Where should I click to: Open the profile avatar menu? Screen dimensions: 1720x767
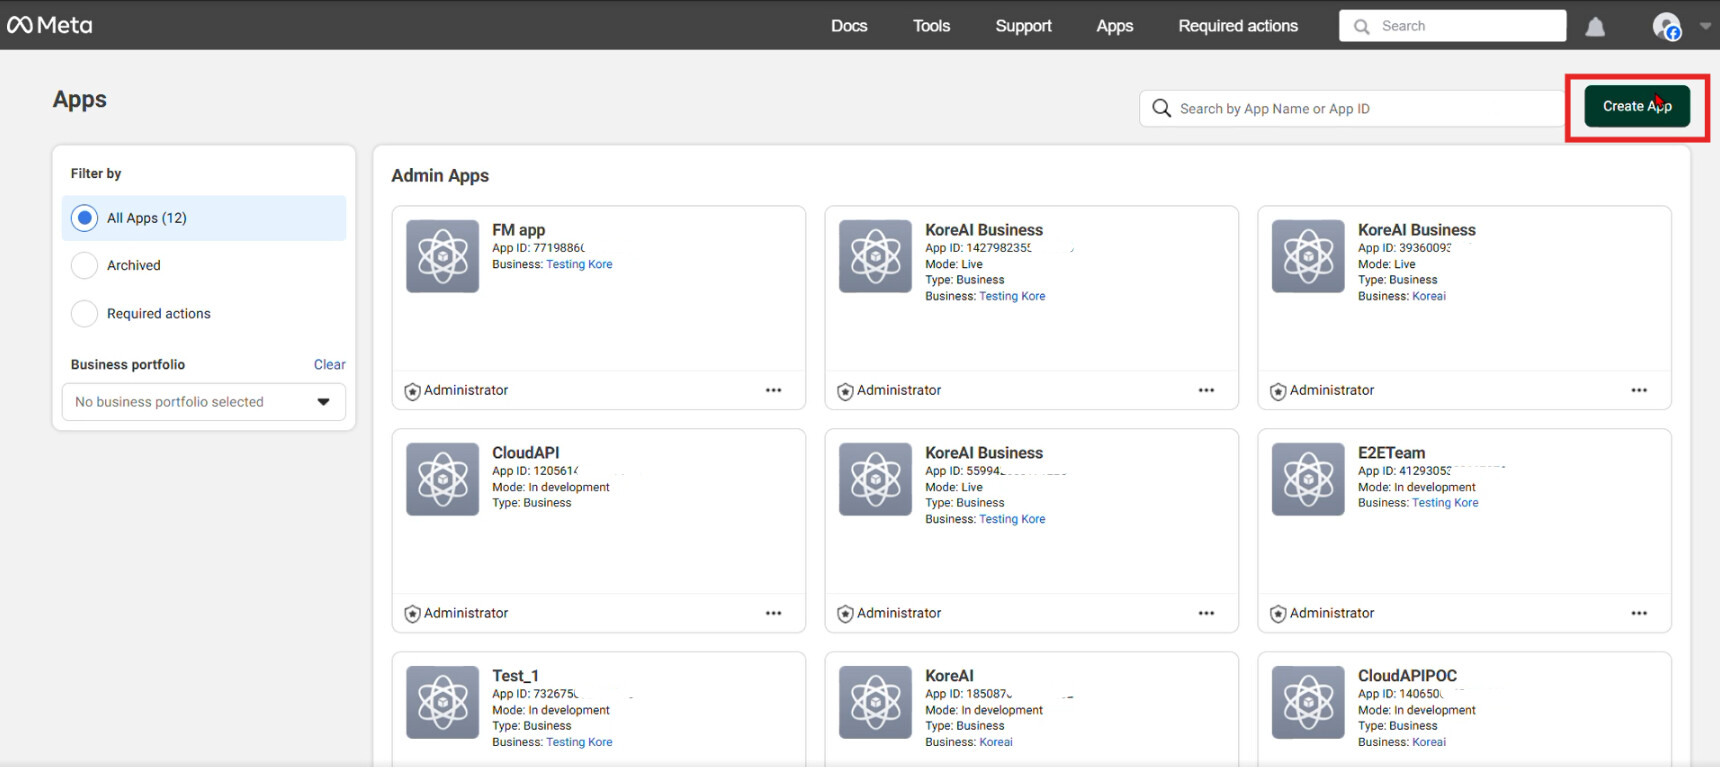coord(1666,27)
